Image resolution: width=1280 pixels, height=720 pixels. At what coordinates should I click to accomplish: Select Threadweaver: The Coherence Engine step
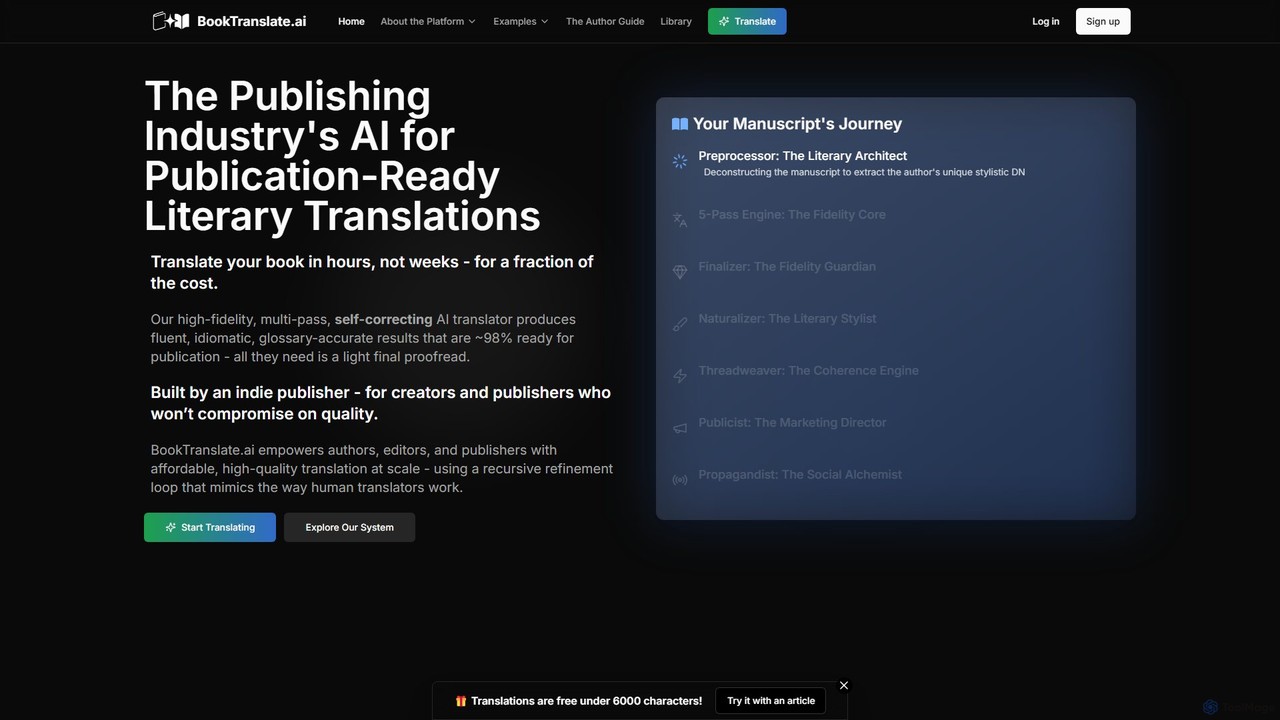coord(808,370)
